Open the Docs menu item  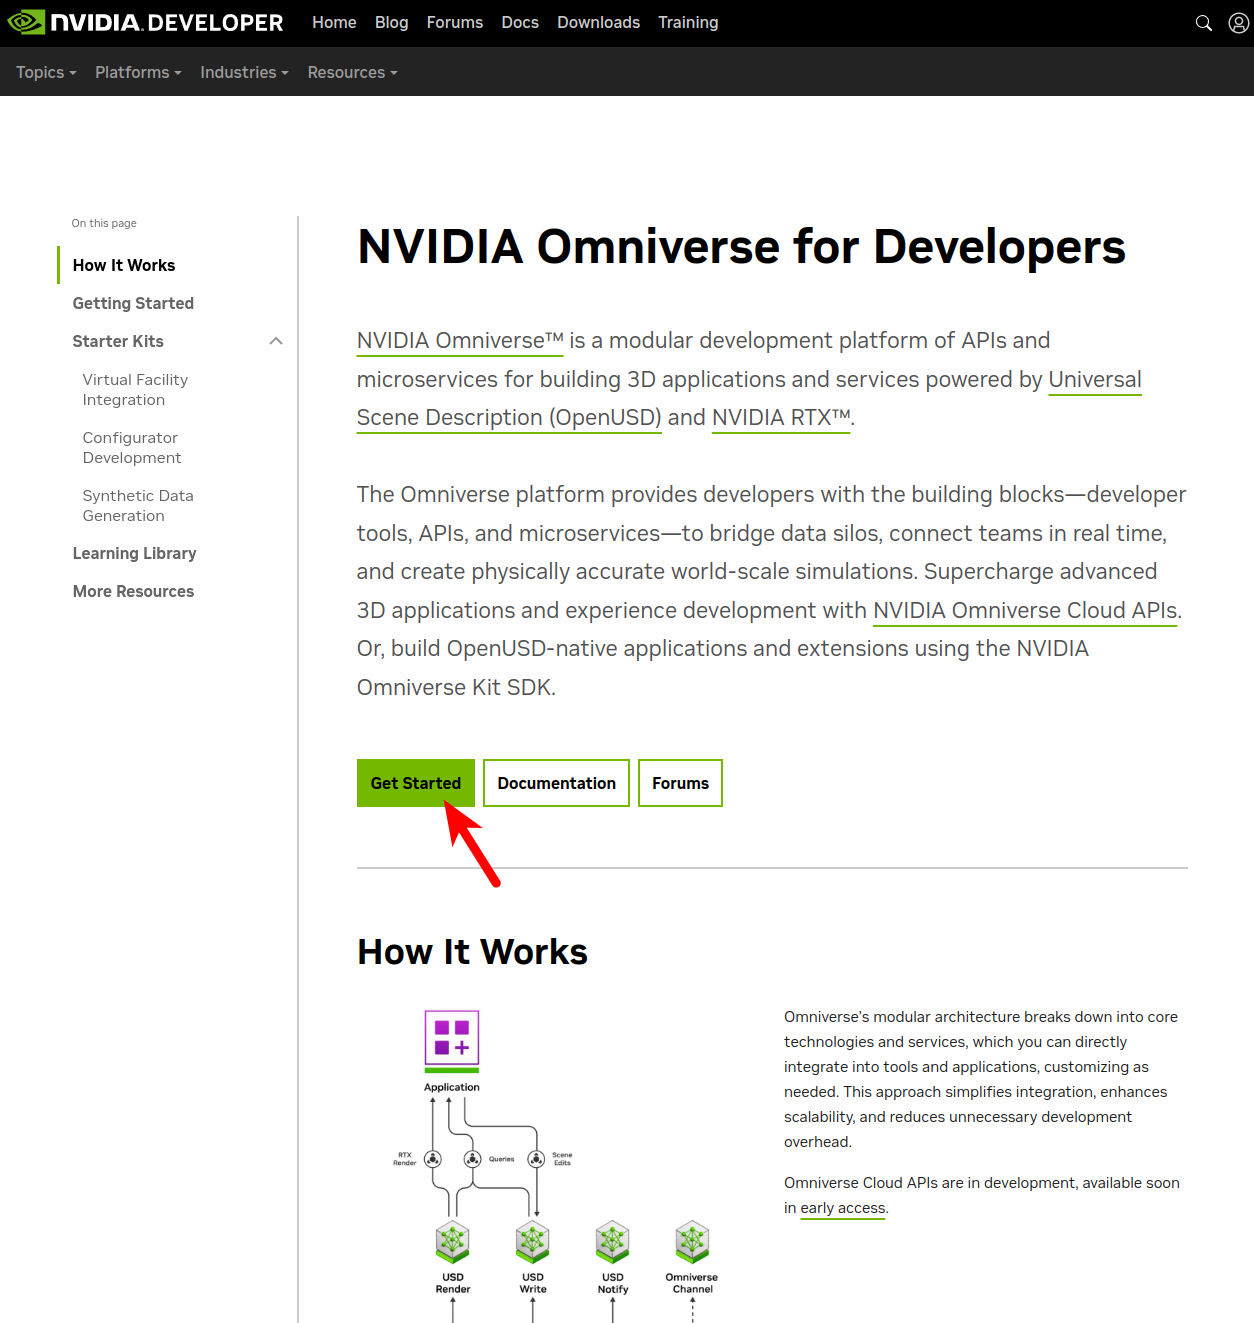click(520, 22)
